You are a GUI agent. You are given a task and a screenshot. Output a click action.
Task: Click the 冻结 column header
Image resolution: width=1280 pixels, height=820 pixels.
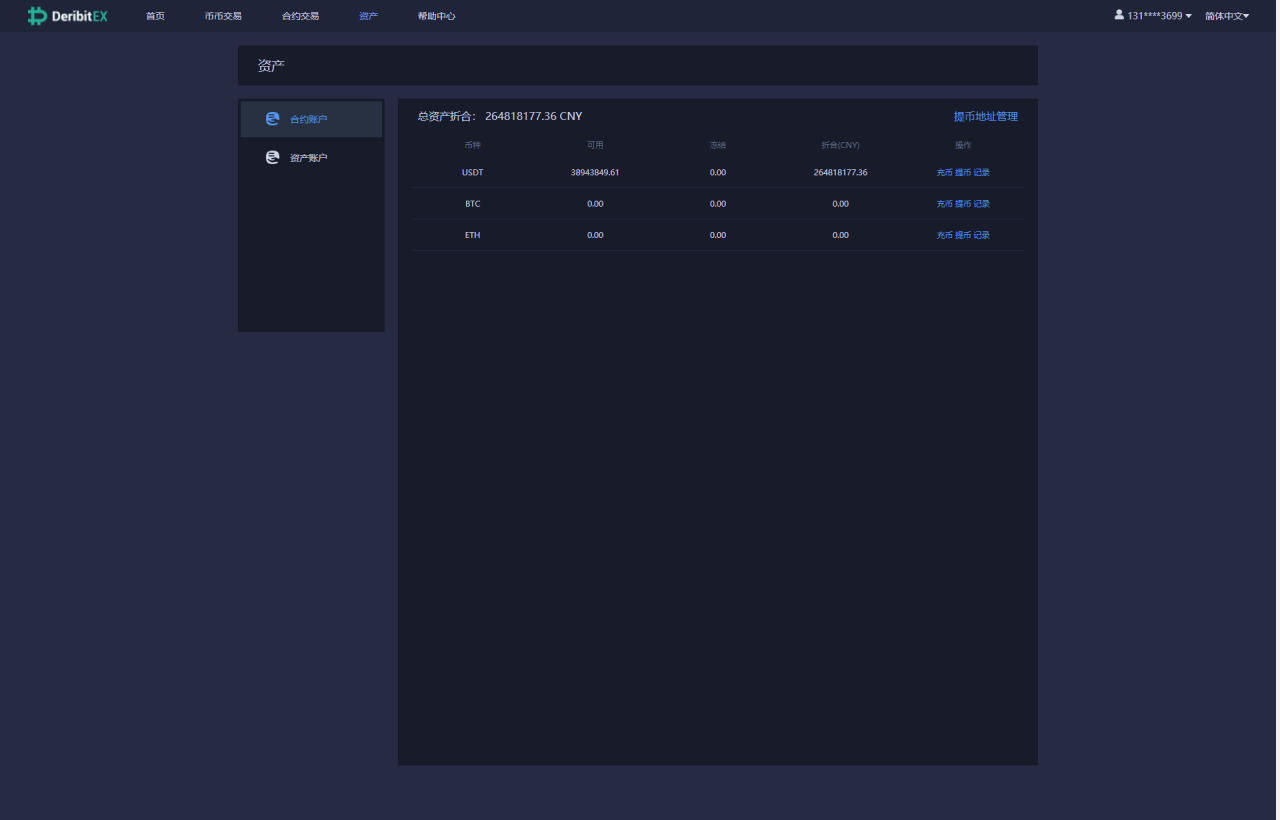[718, 145]
